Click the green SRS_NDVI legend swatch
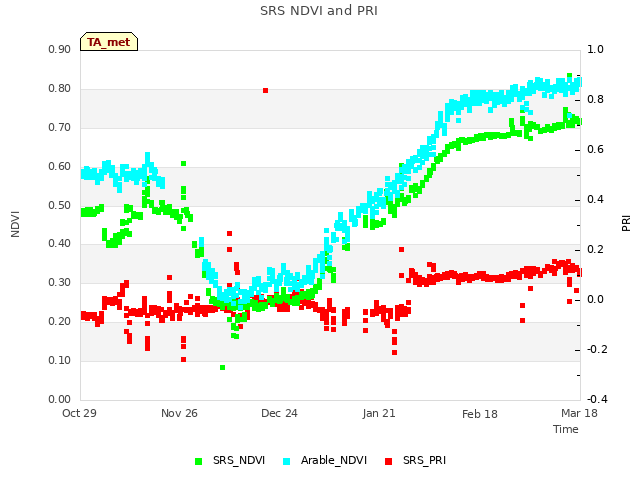The height and width of the screenshot is (480, 640). (199, 461)
